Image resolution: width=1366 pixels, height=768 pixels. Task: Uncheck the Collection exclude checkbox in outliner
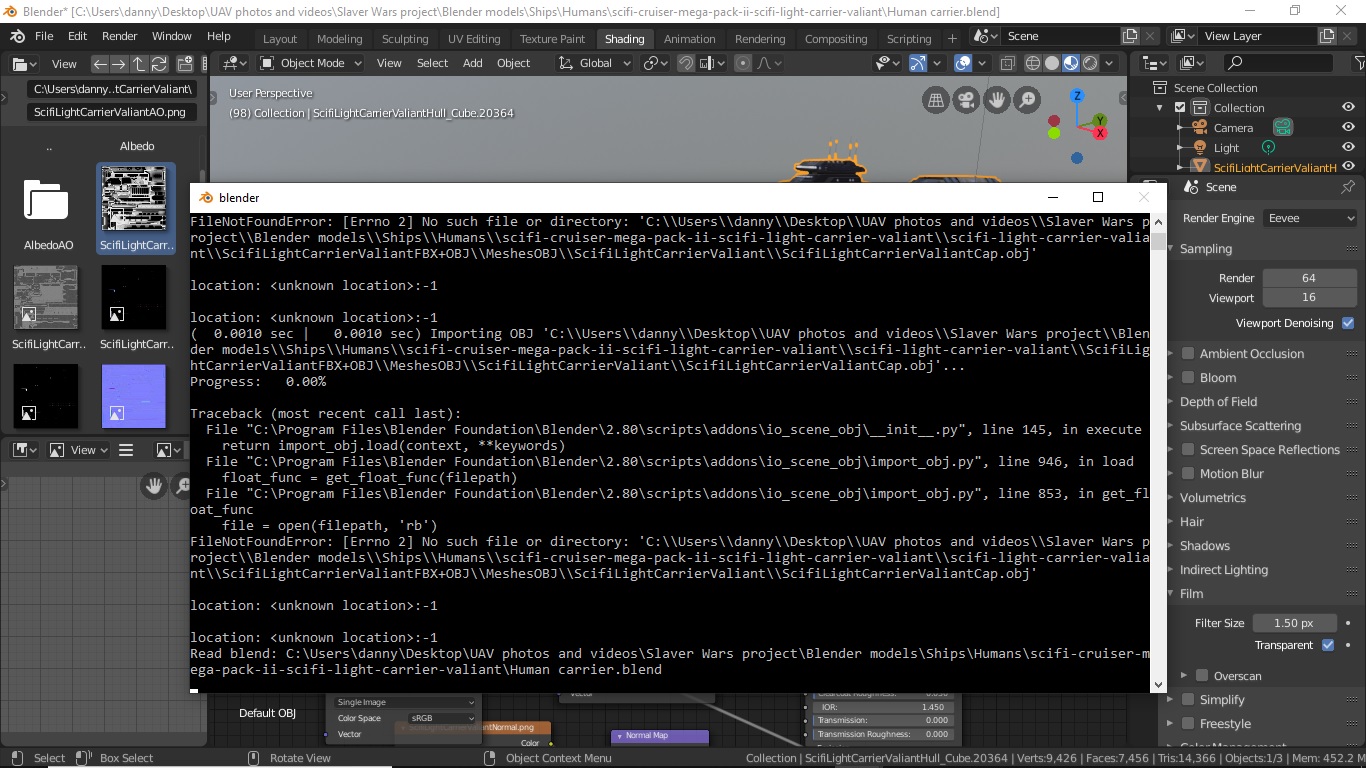(1180, 107)
